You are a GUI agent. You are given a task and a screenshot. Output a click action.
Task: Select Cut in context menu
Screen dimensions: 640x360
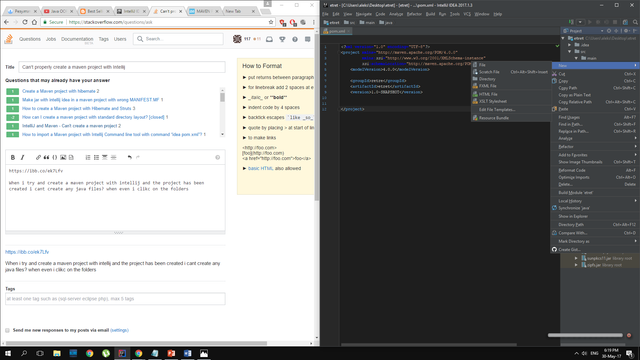tap(594, 74)
